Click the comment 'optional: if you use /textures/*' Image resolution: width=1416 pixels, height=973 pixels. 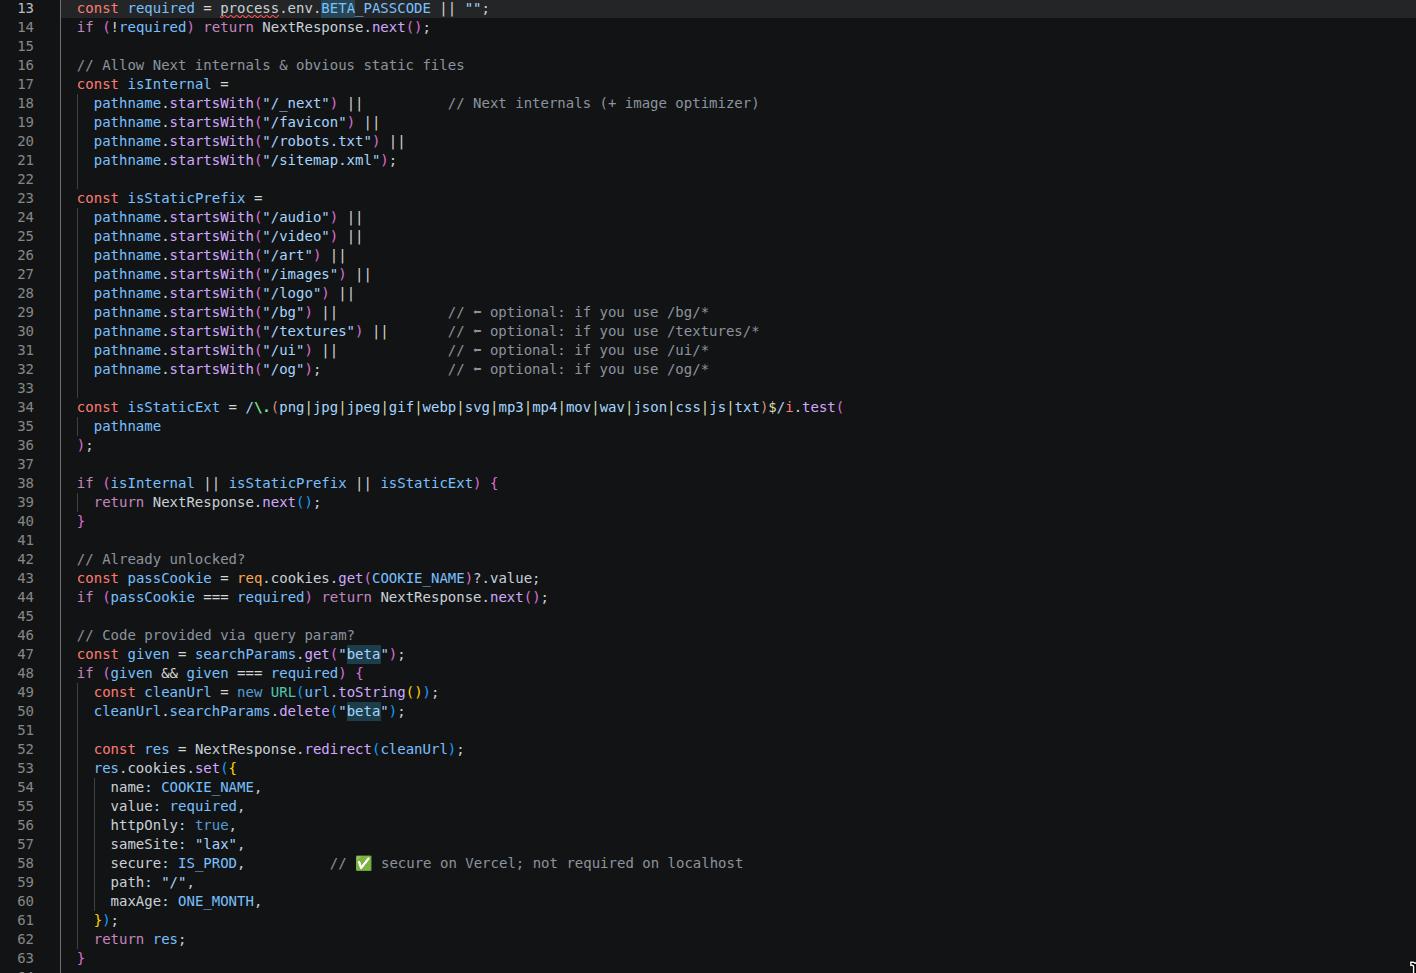point(603,331)
